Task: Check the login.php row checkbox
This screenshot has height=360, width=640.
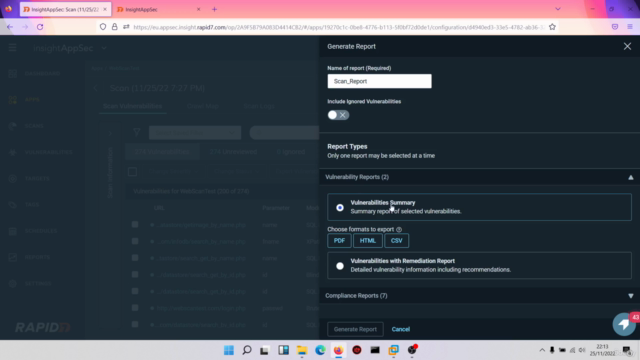Action: tap(135, 308)
